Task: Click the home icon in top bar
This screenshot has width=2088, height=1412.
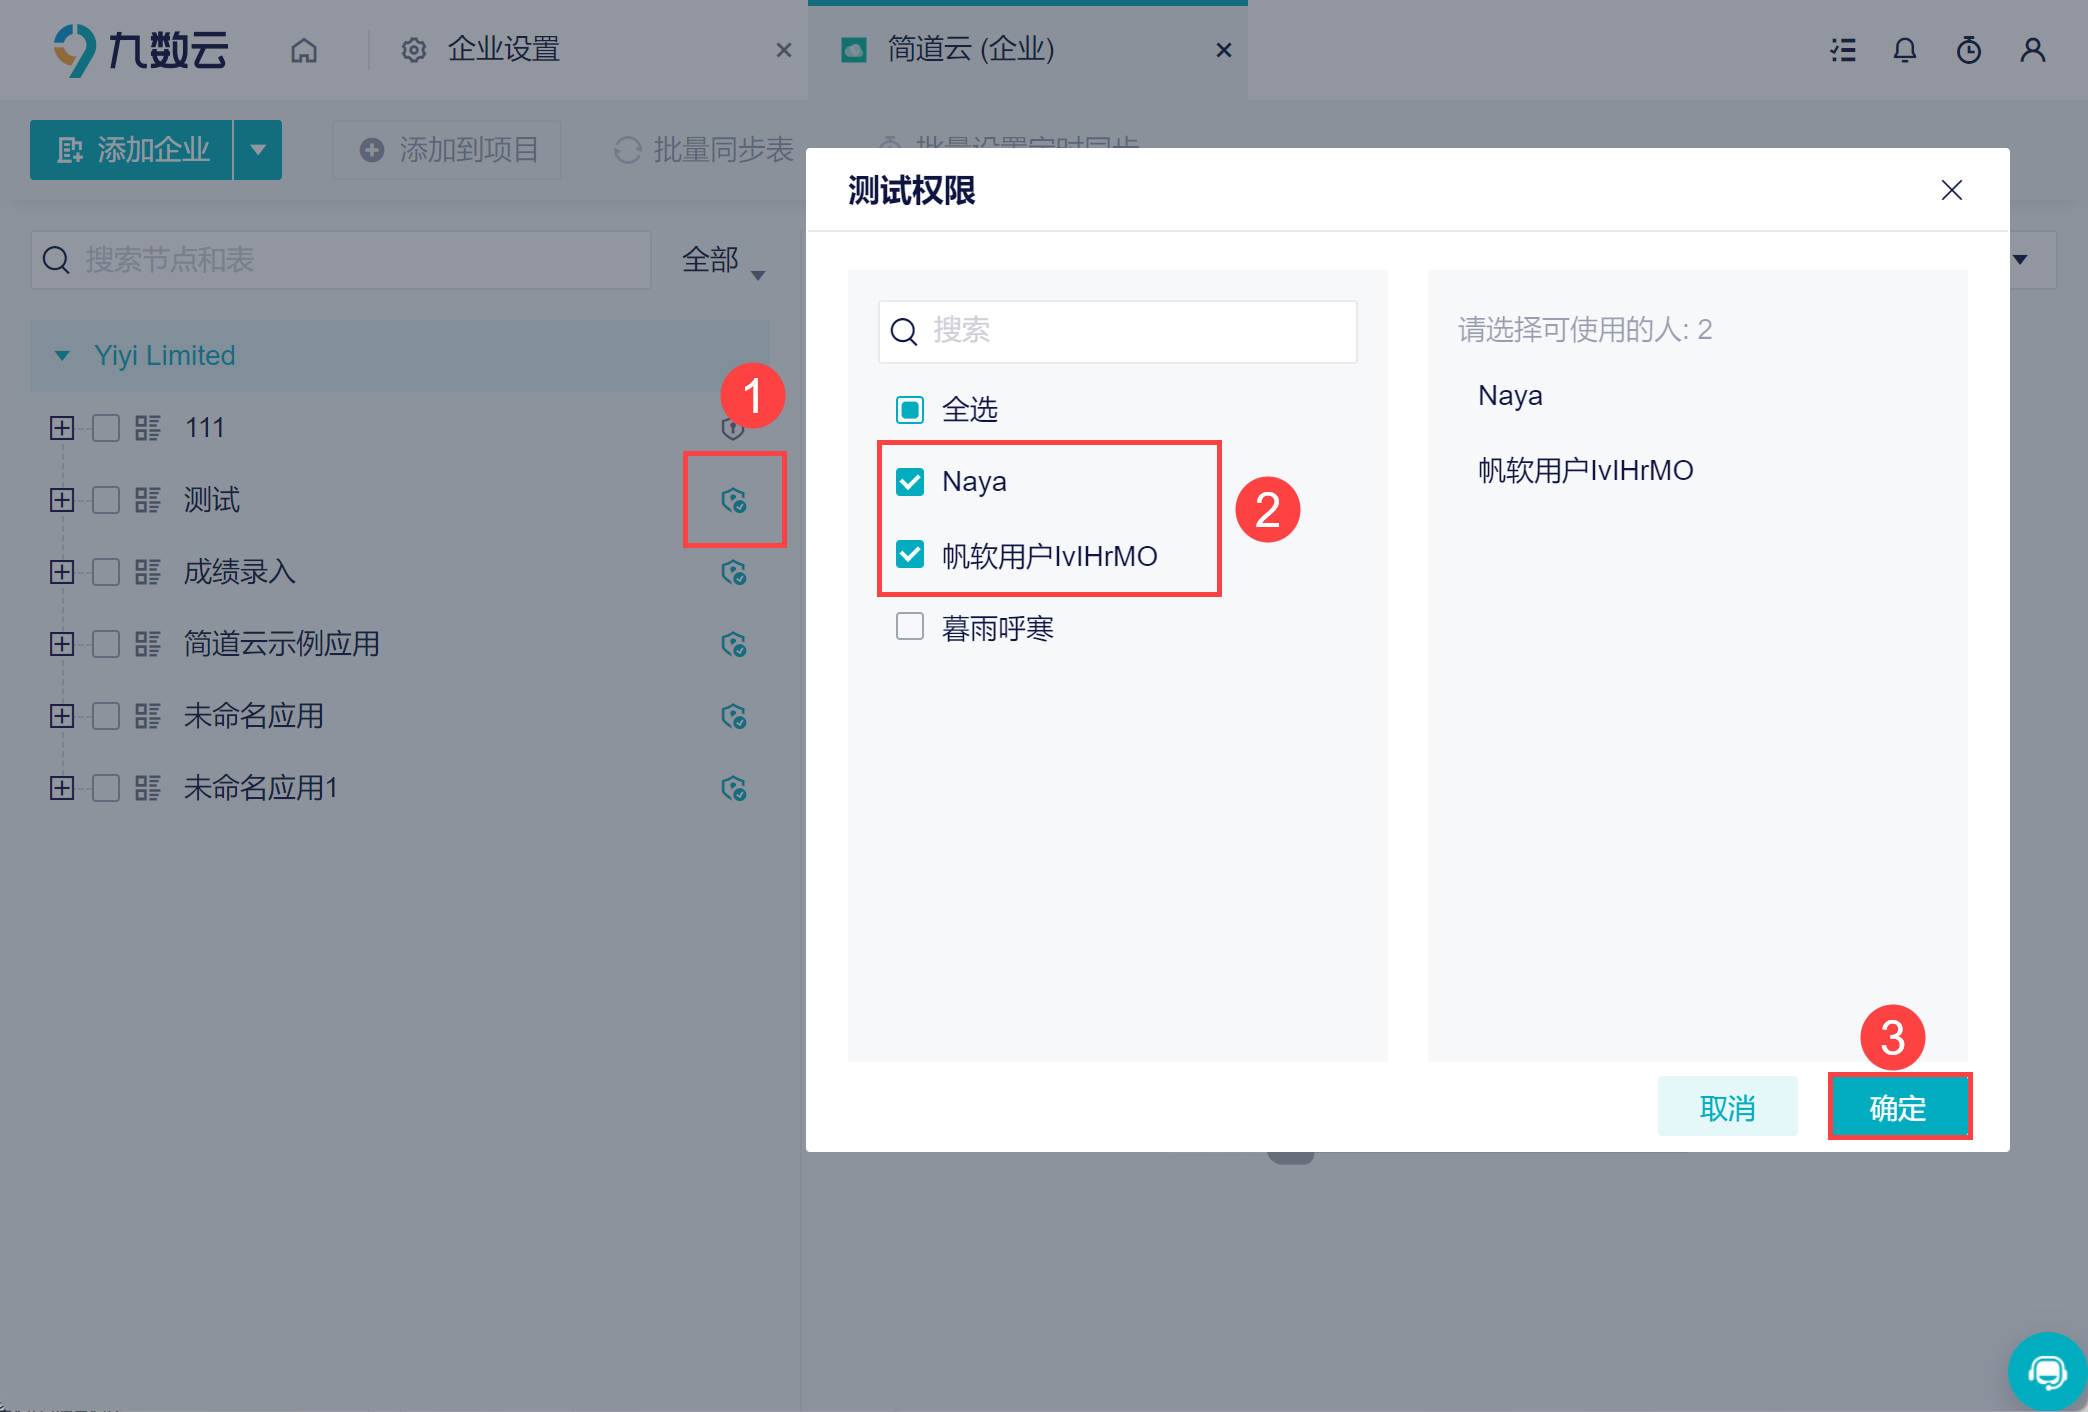Action: coord(304,50)
